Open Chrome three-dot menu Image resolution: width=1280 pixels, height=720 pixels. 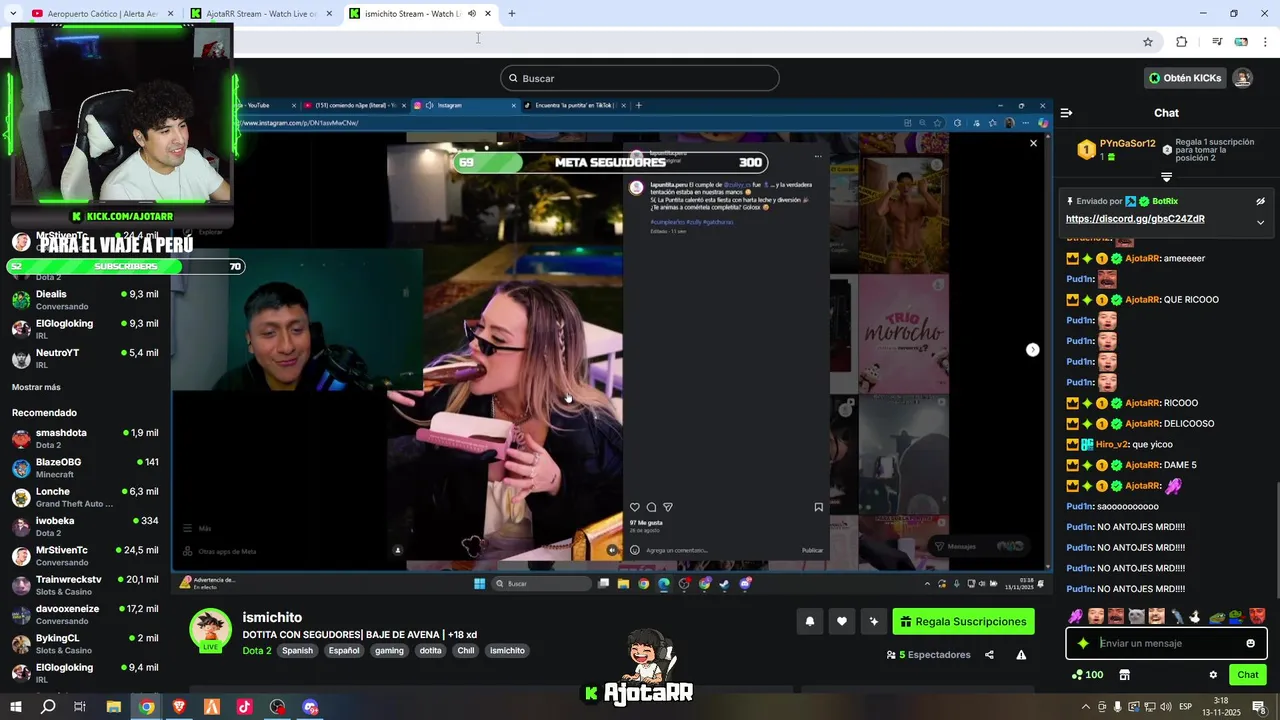click(x=1265, y=42)
